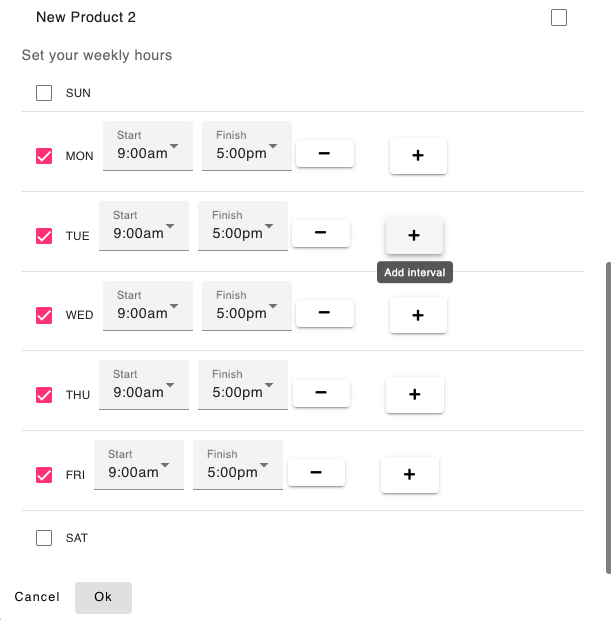Click the minus icon for Wednesday
The image size is (611, 620).
pos(324,313)
